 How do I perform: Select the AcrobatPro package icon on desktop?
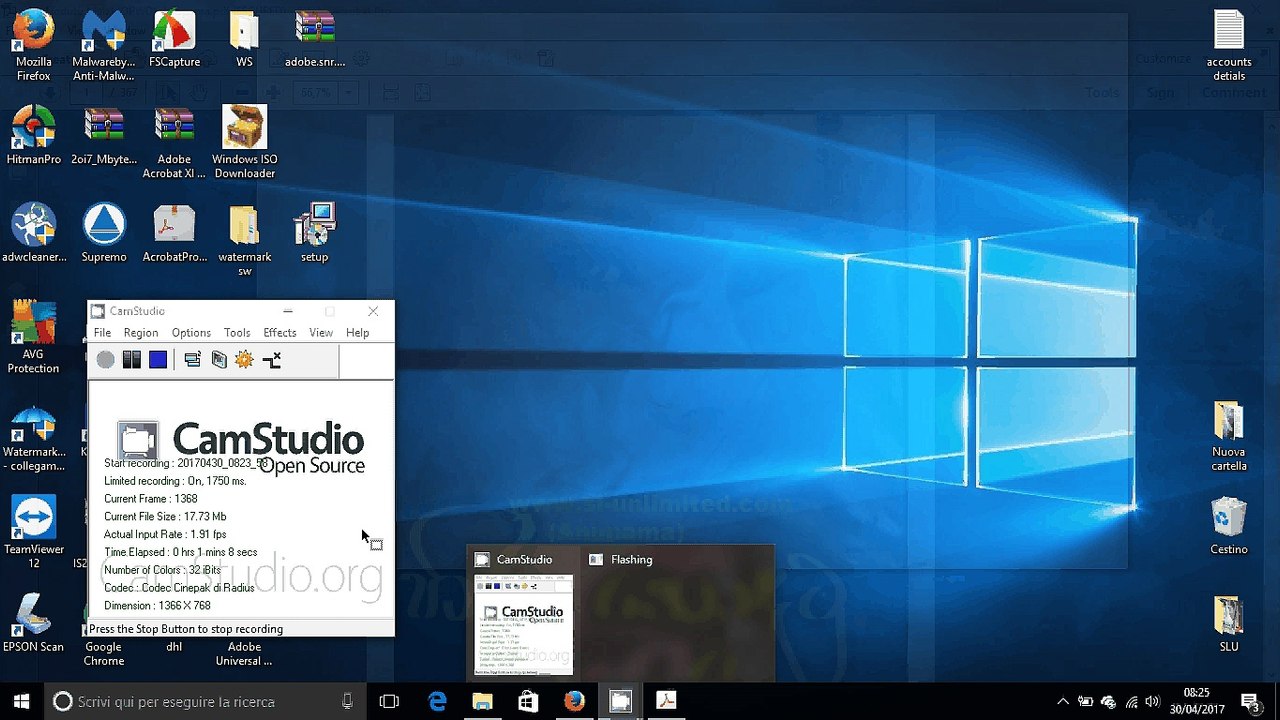(x=175, y=233)
